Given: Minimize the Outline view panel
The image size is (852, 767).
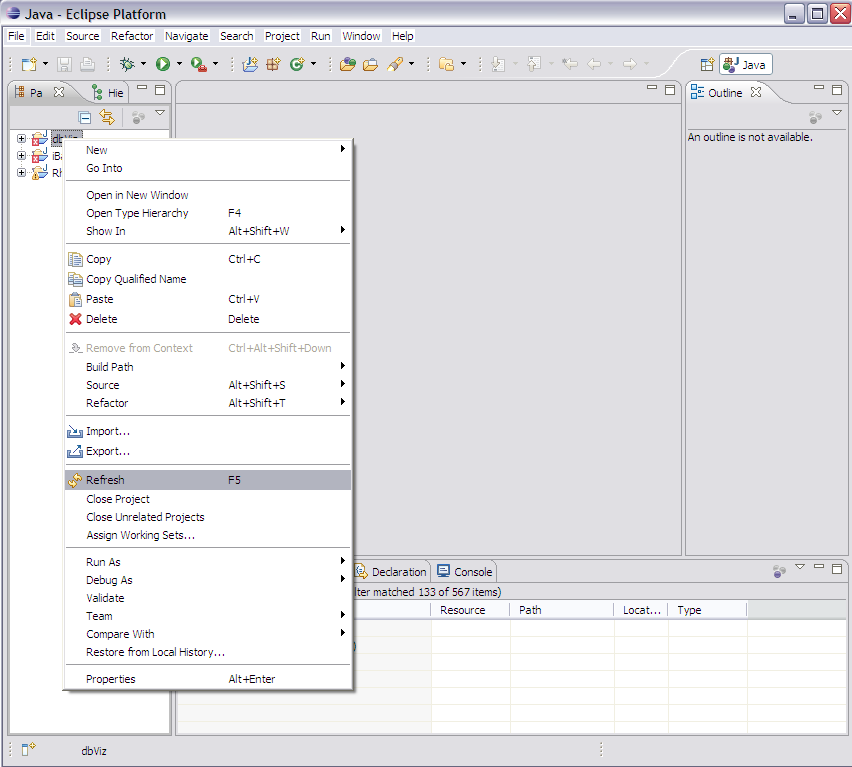Looking at the screenshot, I should [819, 87].
